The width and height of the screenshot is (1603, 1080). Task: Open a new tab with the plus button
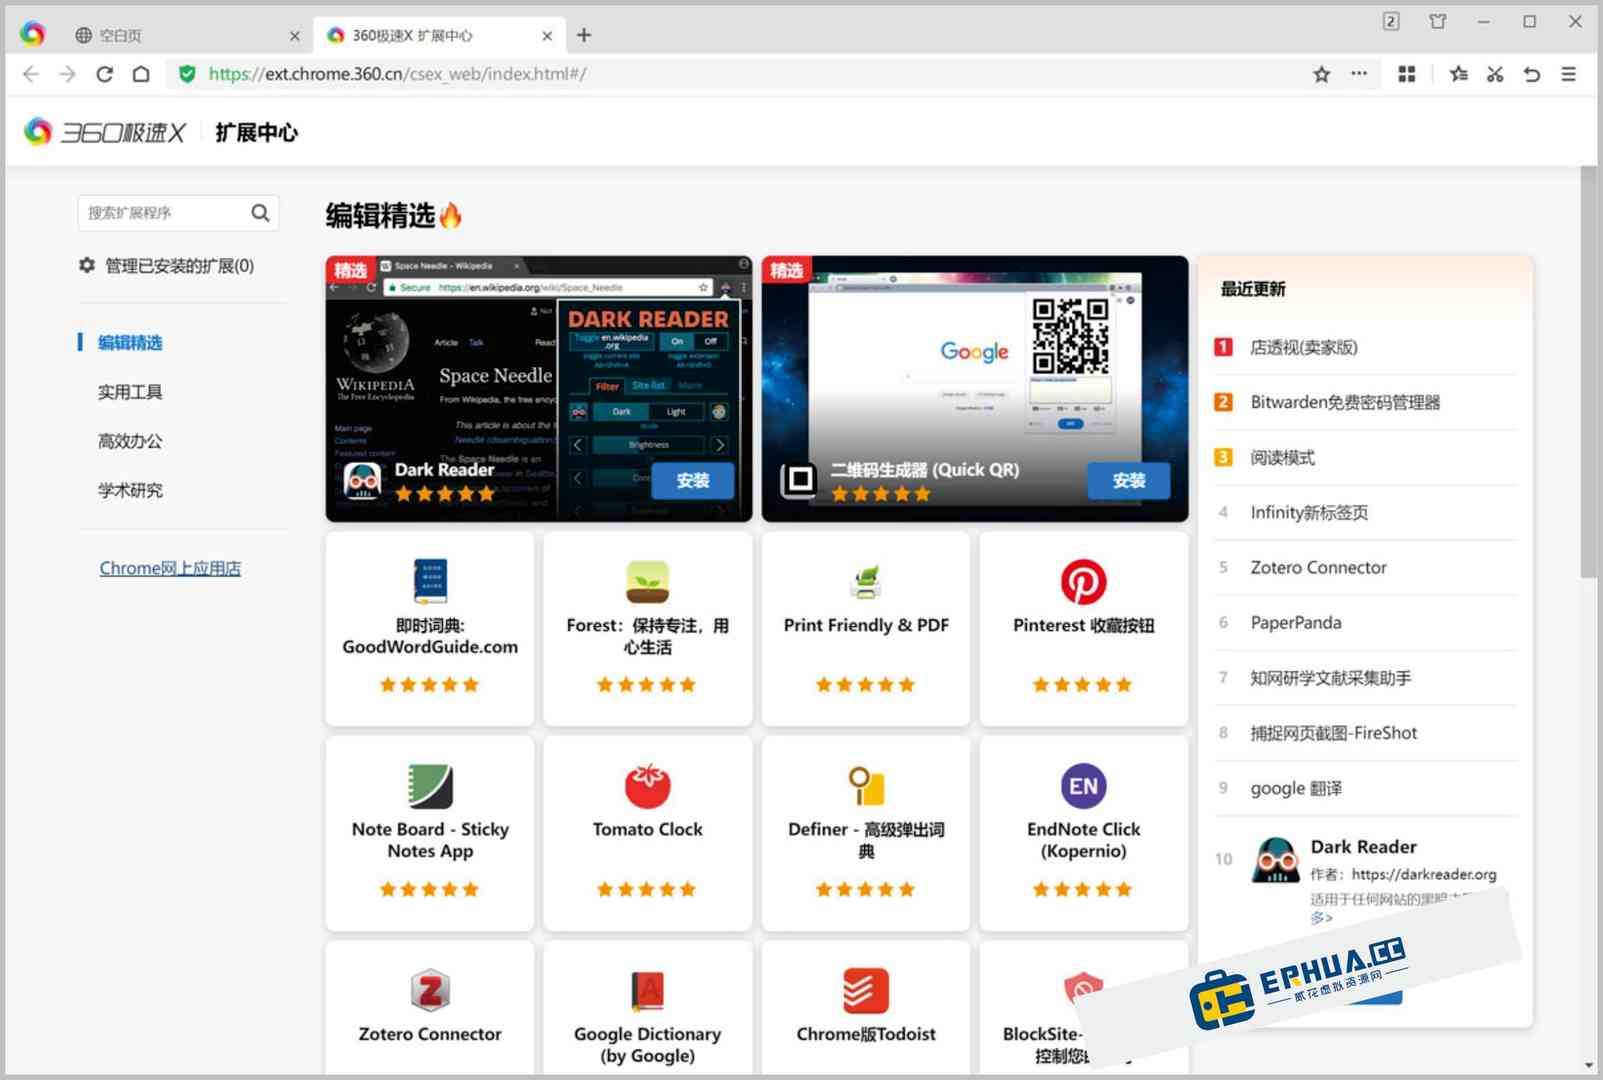coord(584,35)
